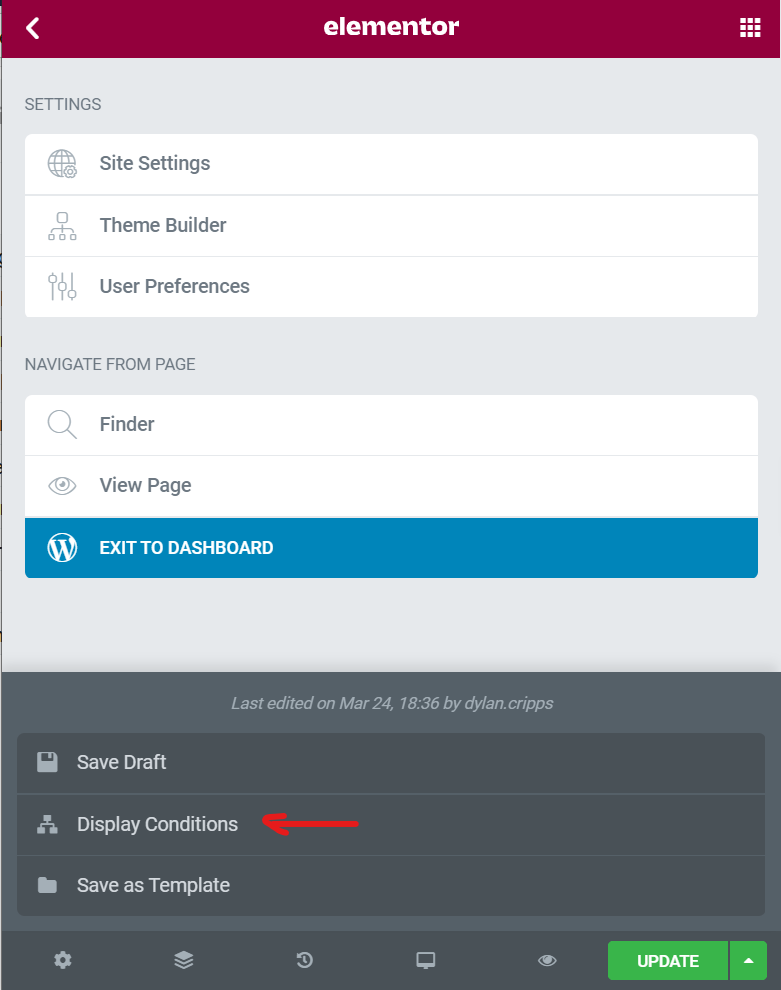Open the widgets grid panel
The image size is (781, 990).
point(749,28)
